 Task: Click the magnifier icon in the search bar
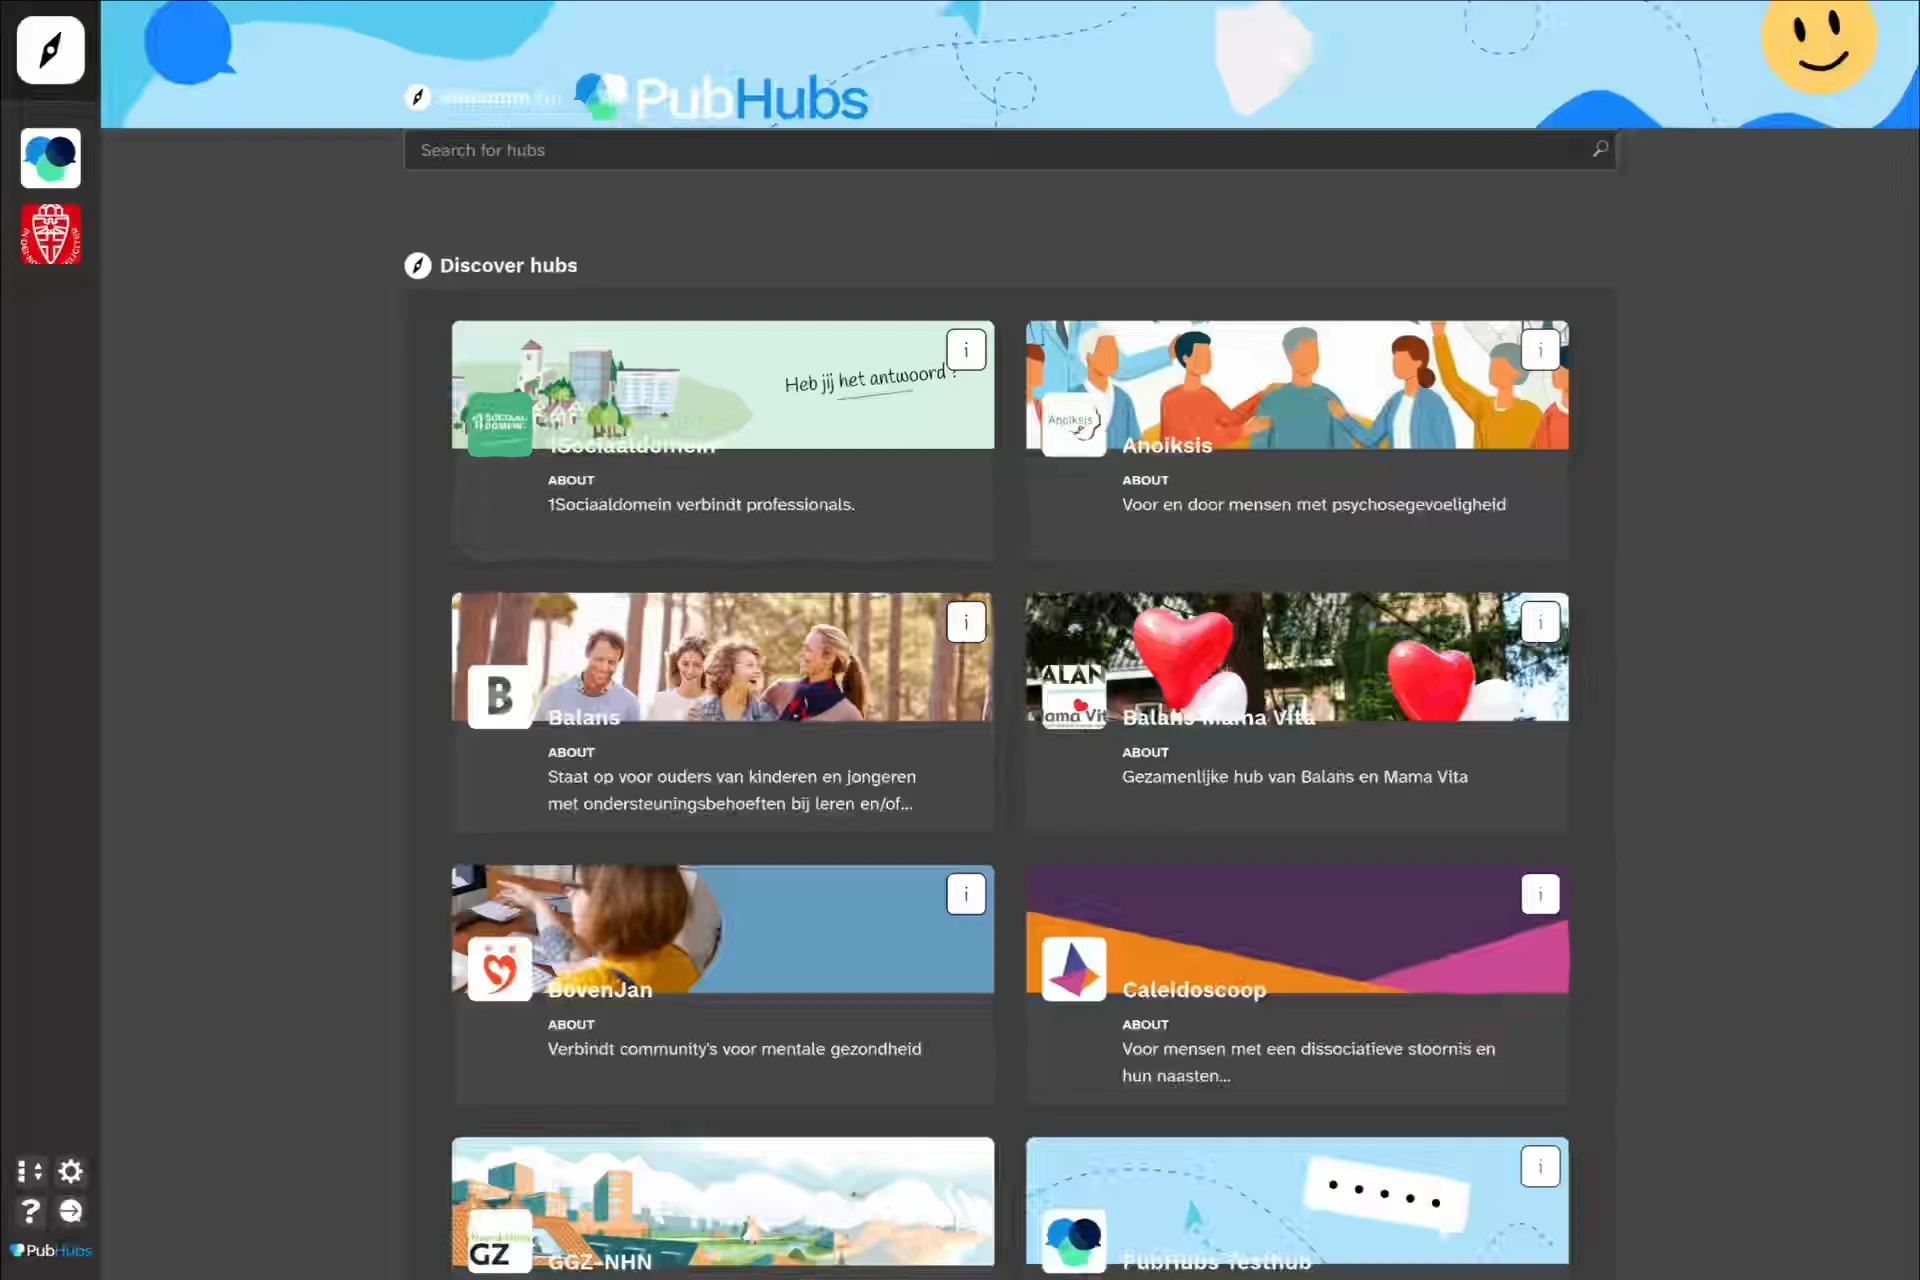tap(1599, 149)
